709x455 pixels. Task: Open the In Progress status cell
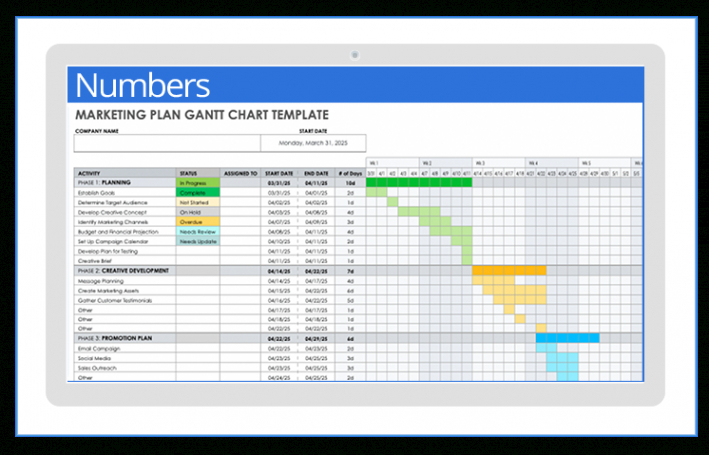pos(199,183)
